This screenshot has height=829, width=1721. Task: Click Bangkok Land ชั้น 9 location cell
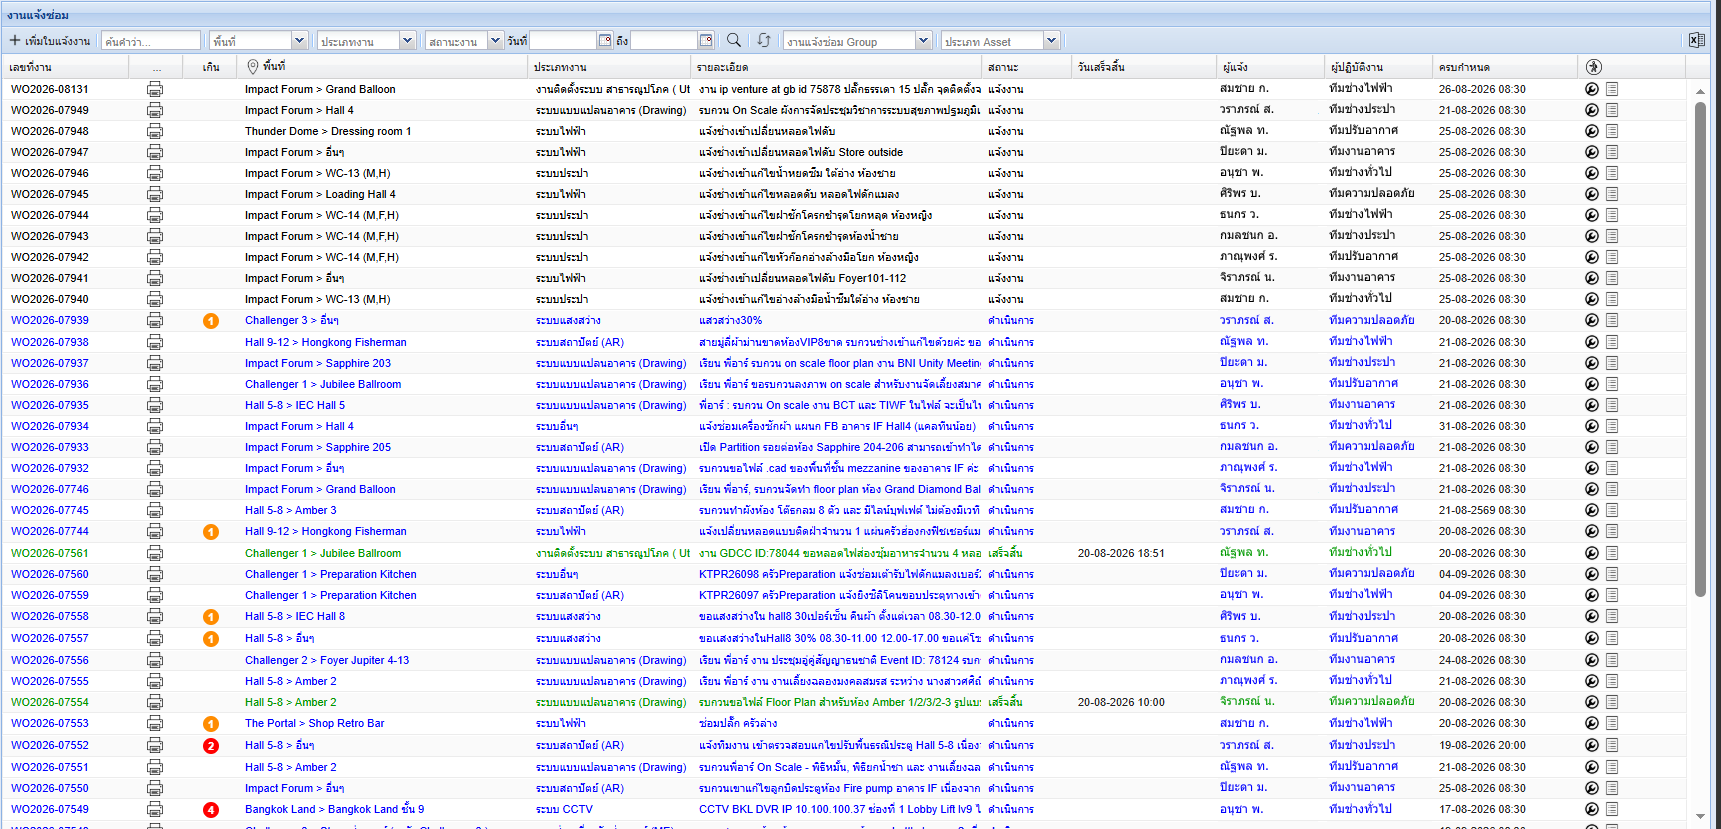click(335, 809)
